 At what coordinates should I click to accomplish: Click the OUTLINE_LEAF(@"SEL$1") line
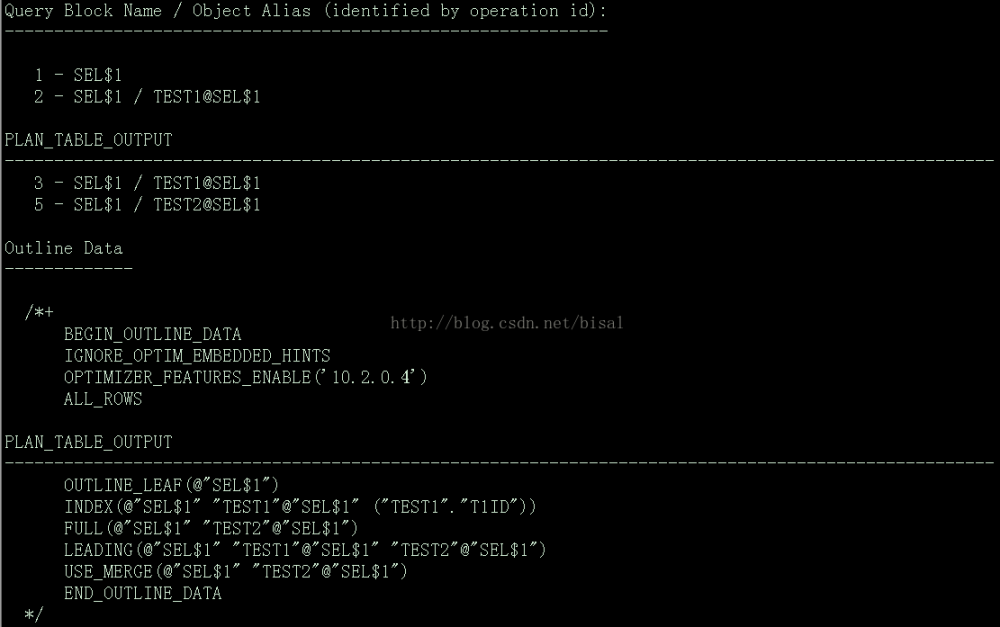point(171,485)
